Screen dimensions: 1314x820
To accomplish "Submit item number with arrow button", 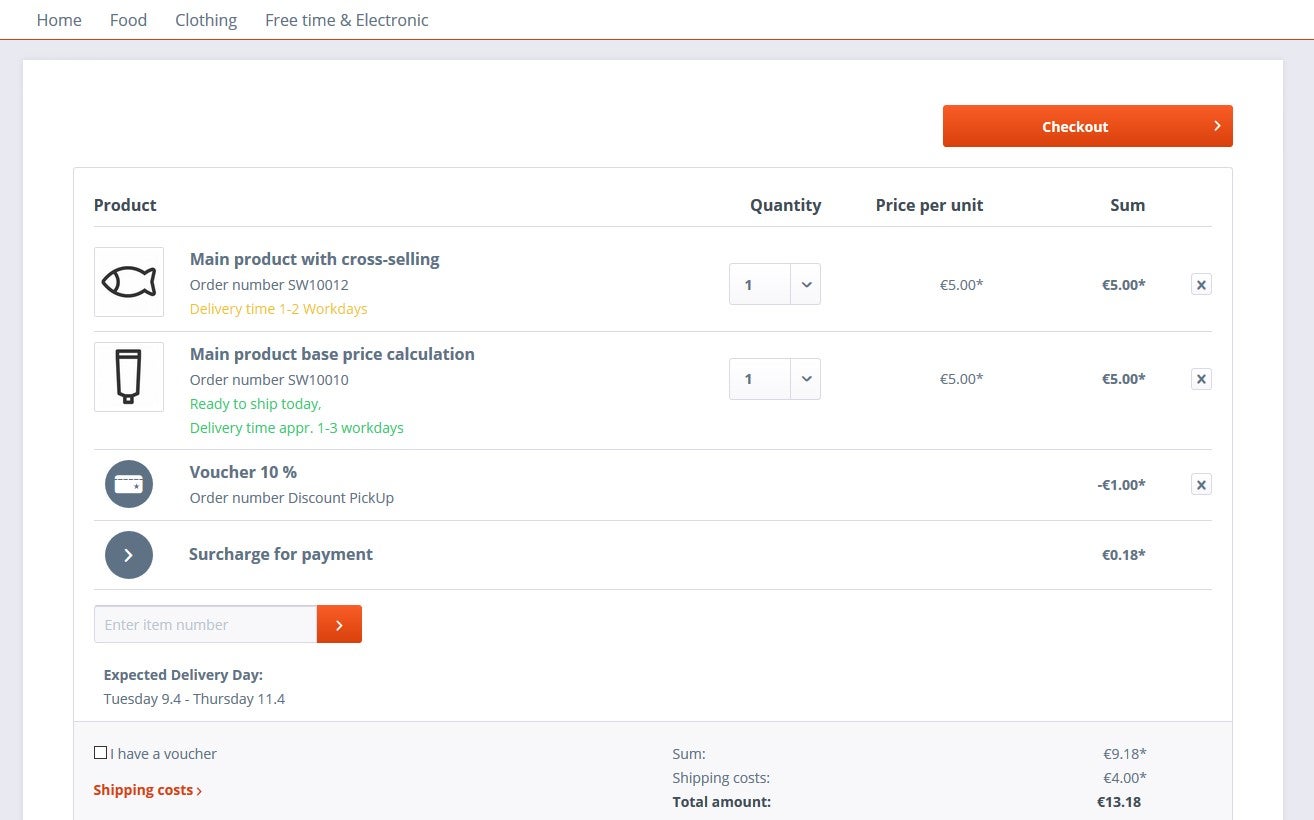I will point(339,624).
